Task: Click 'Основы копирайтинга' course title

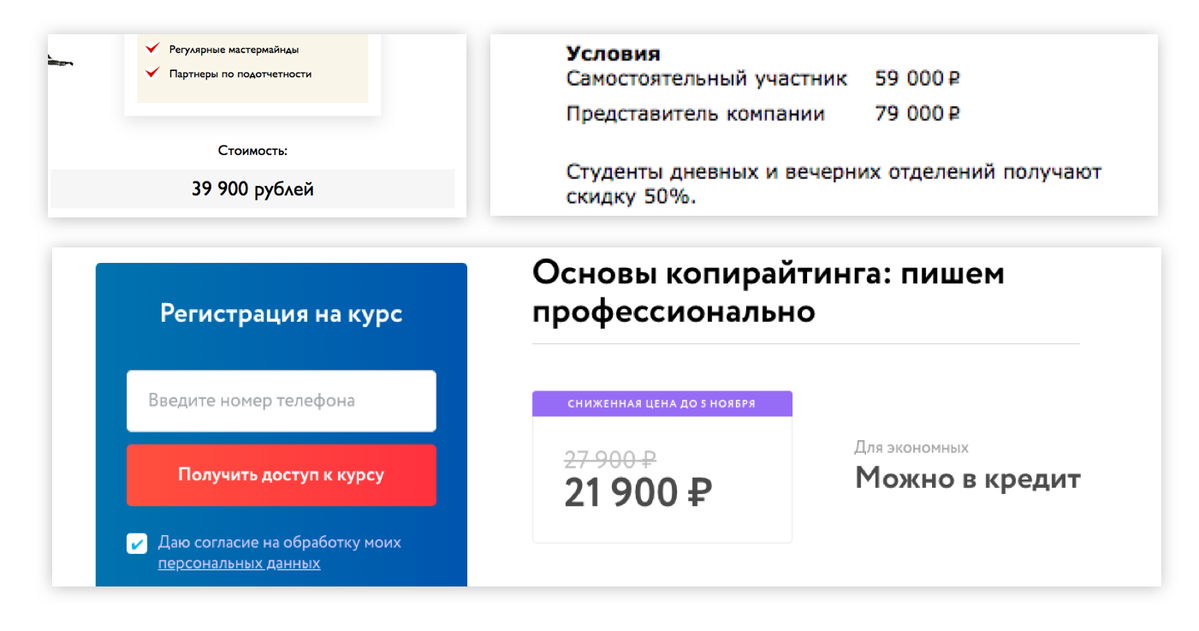Action: tap(768, 292)
